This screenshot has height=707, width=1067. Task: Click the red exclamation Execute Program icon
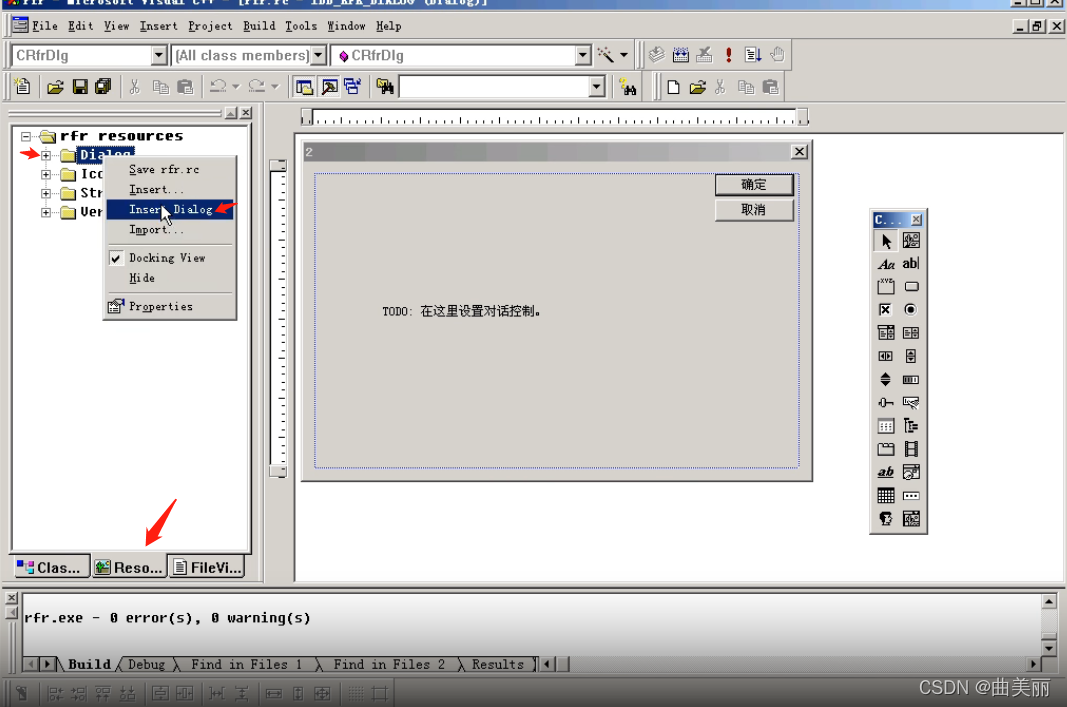[x=729, y=54]
